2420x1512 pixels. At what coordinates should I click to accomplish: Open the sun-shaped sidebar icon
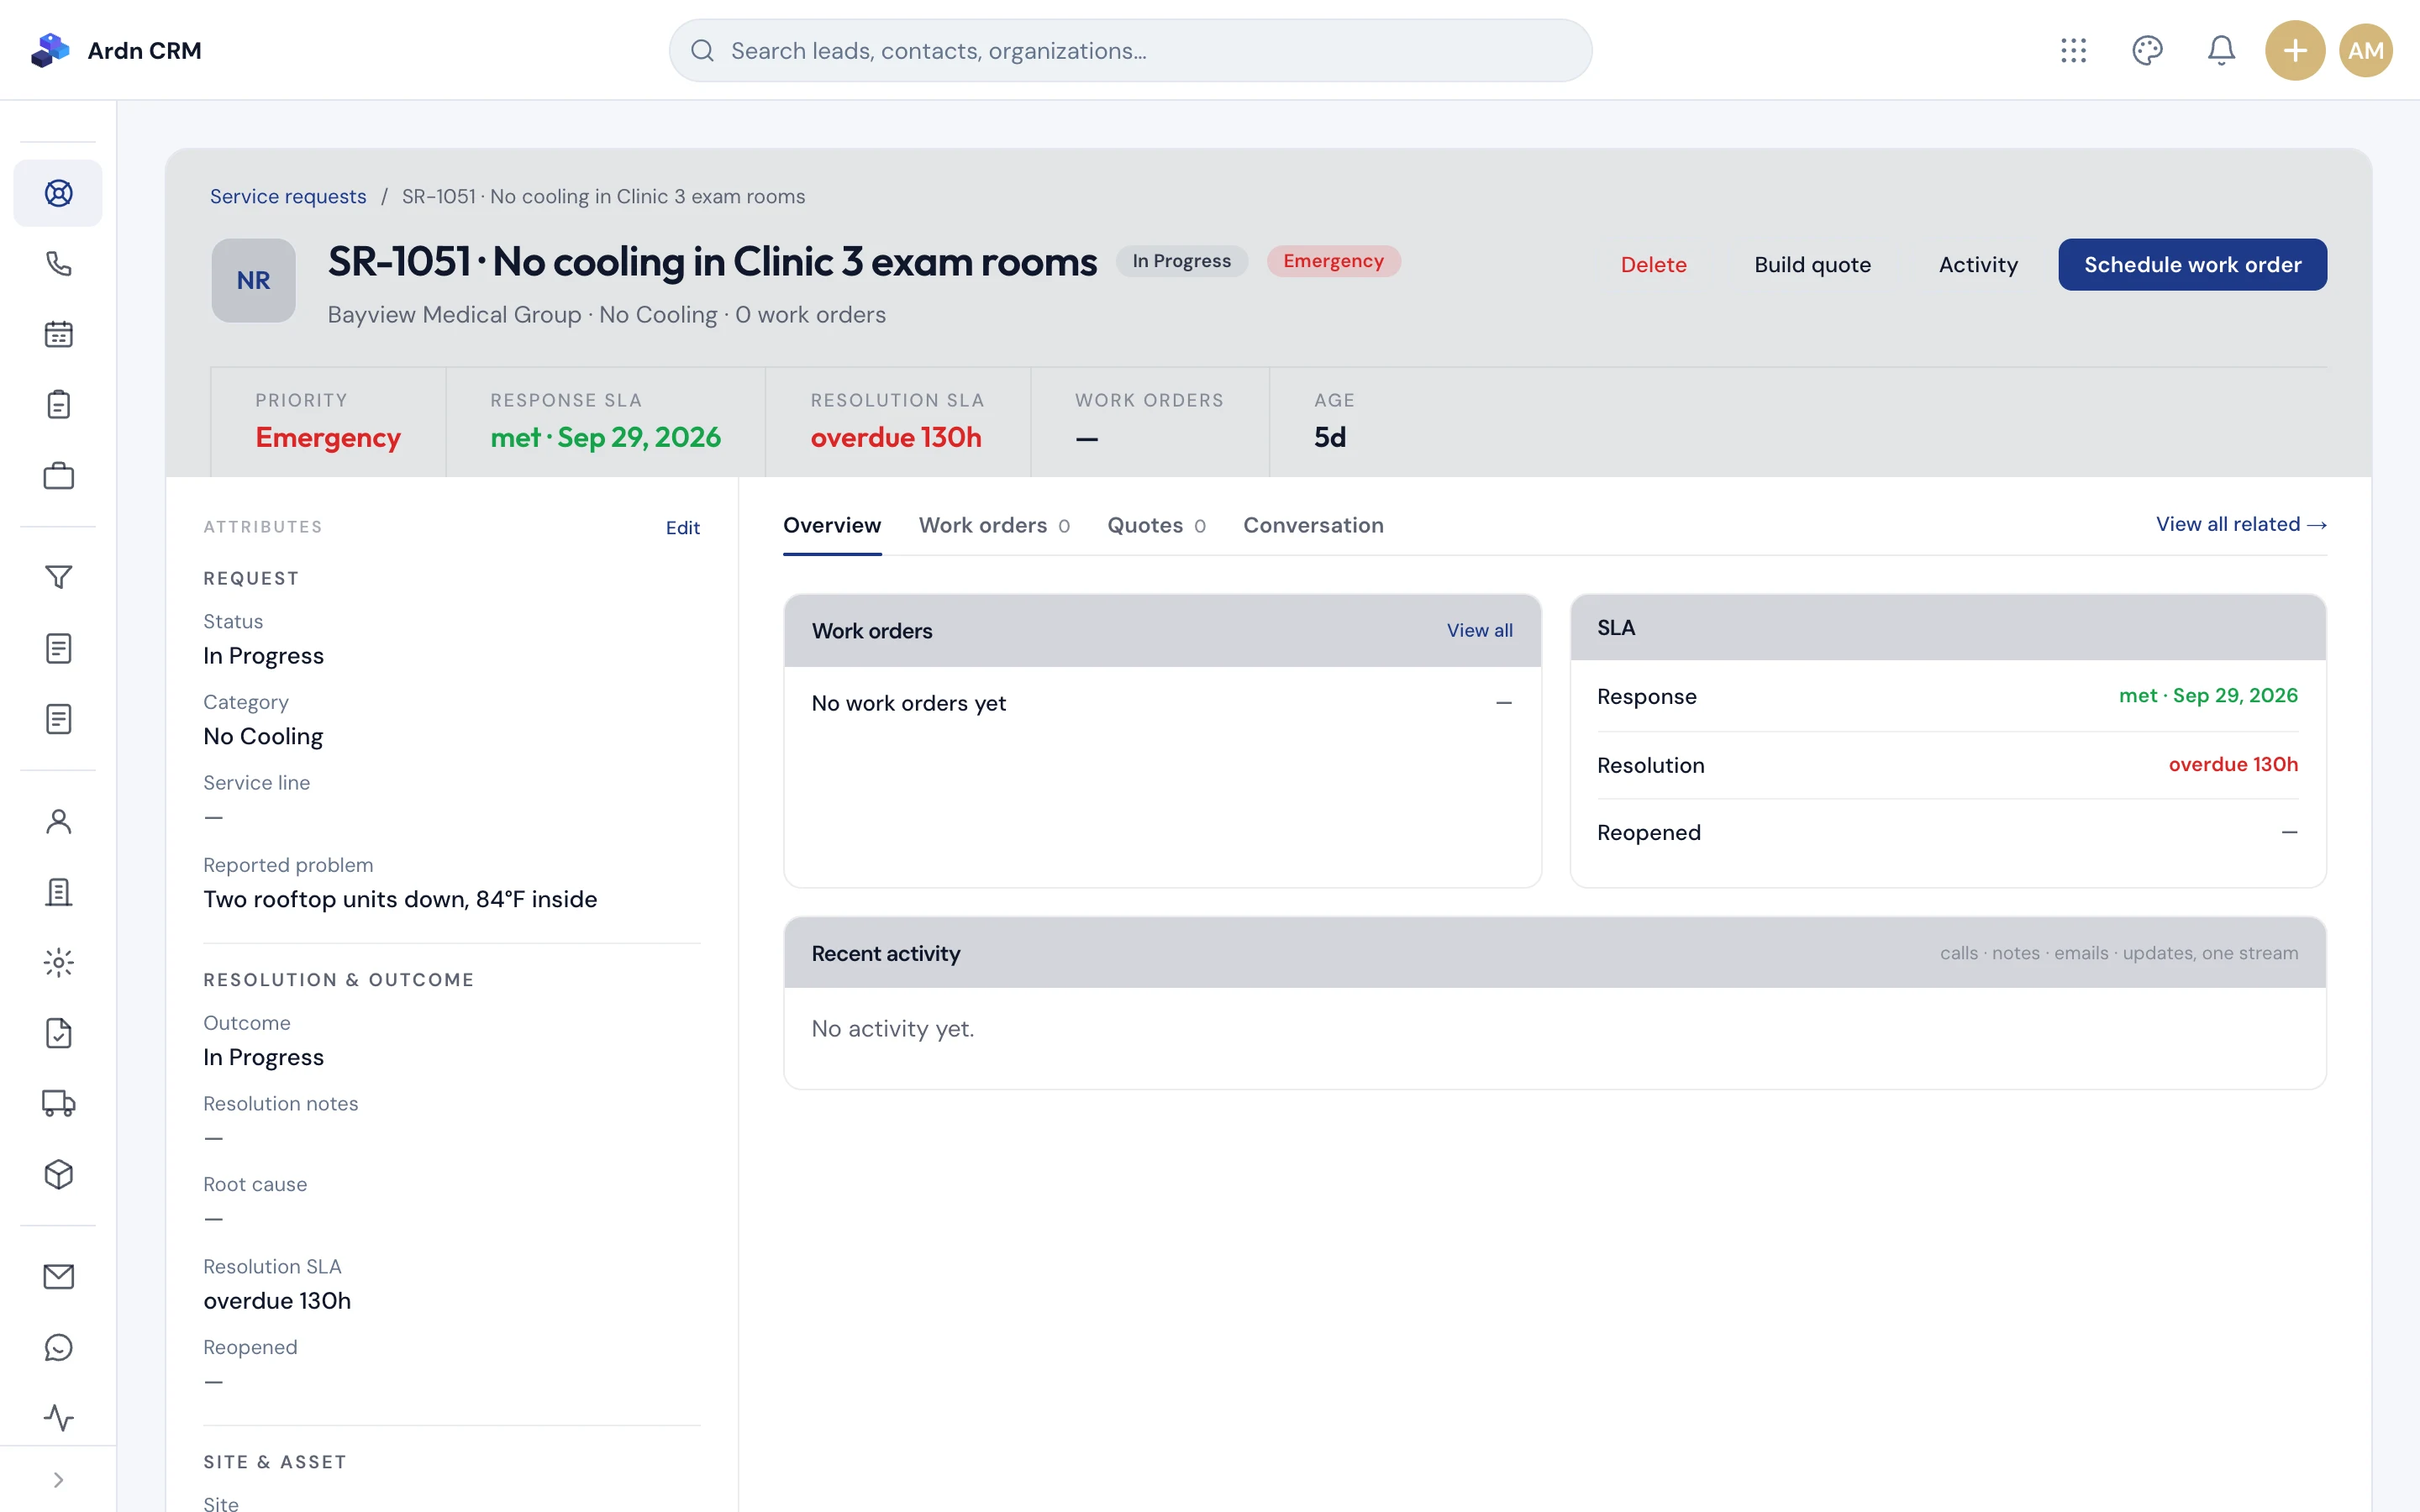pyautogui.click(x=58, y=963)
